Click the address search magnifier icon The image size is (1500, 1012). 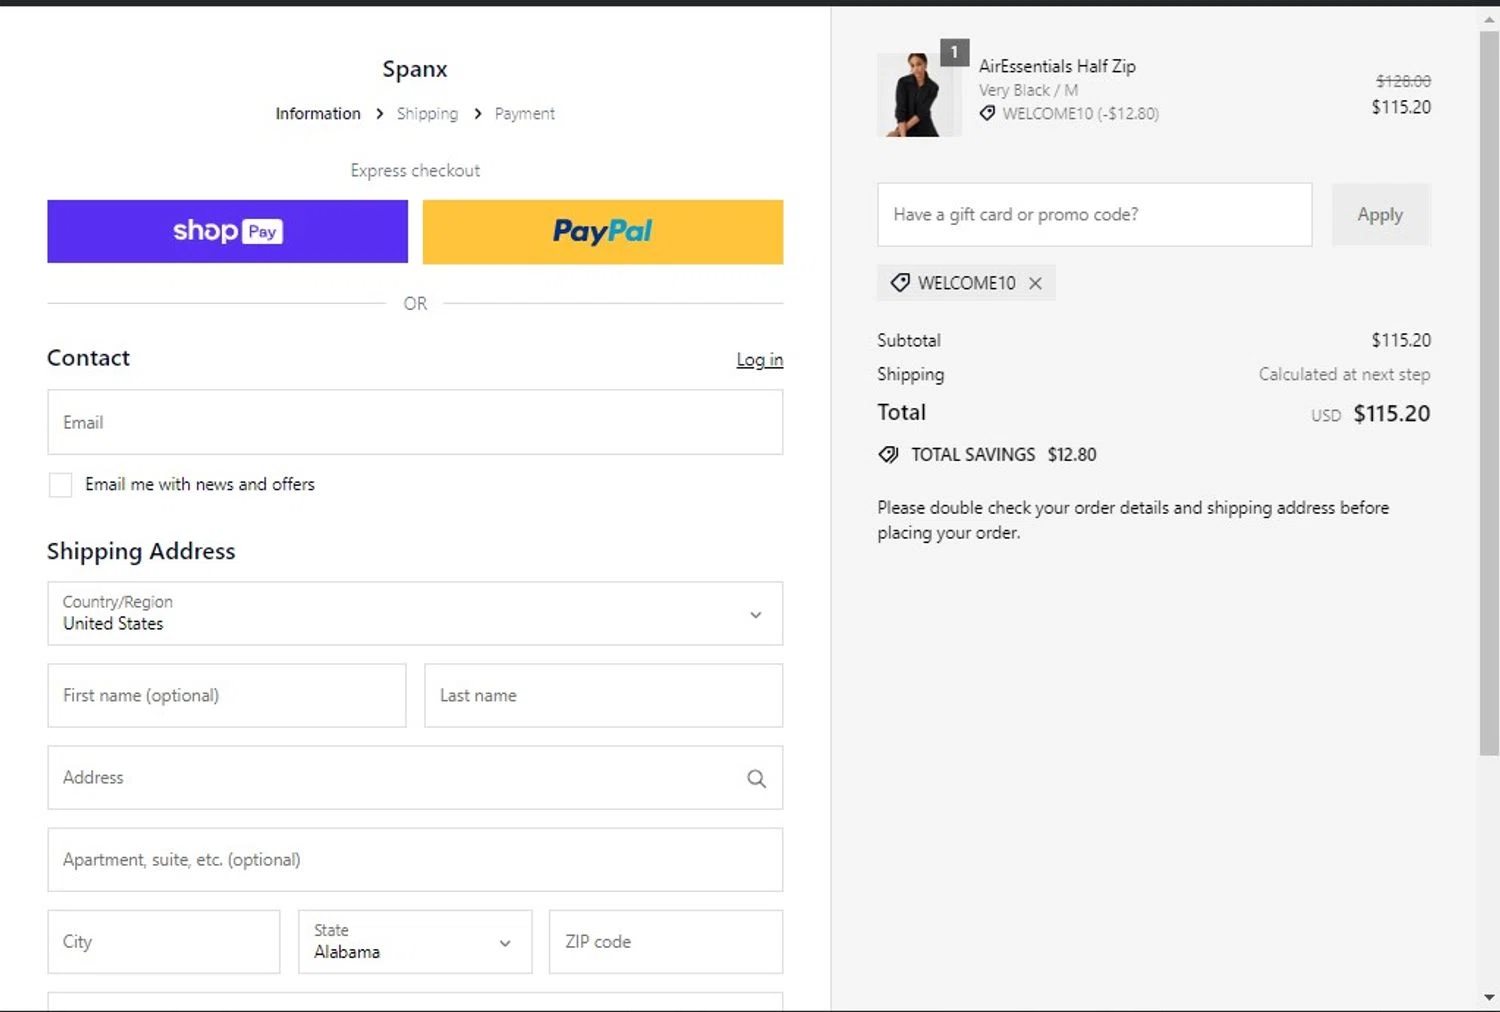pyautogui.click(x=756, y=778)
